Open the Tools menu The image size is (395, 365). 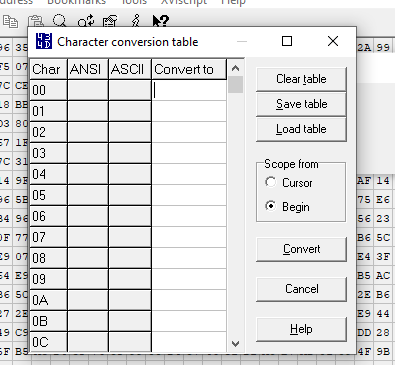tap(134, 2)
